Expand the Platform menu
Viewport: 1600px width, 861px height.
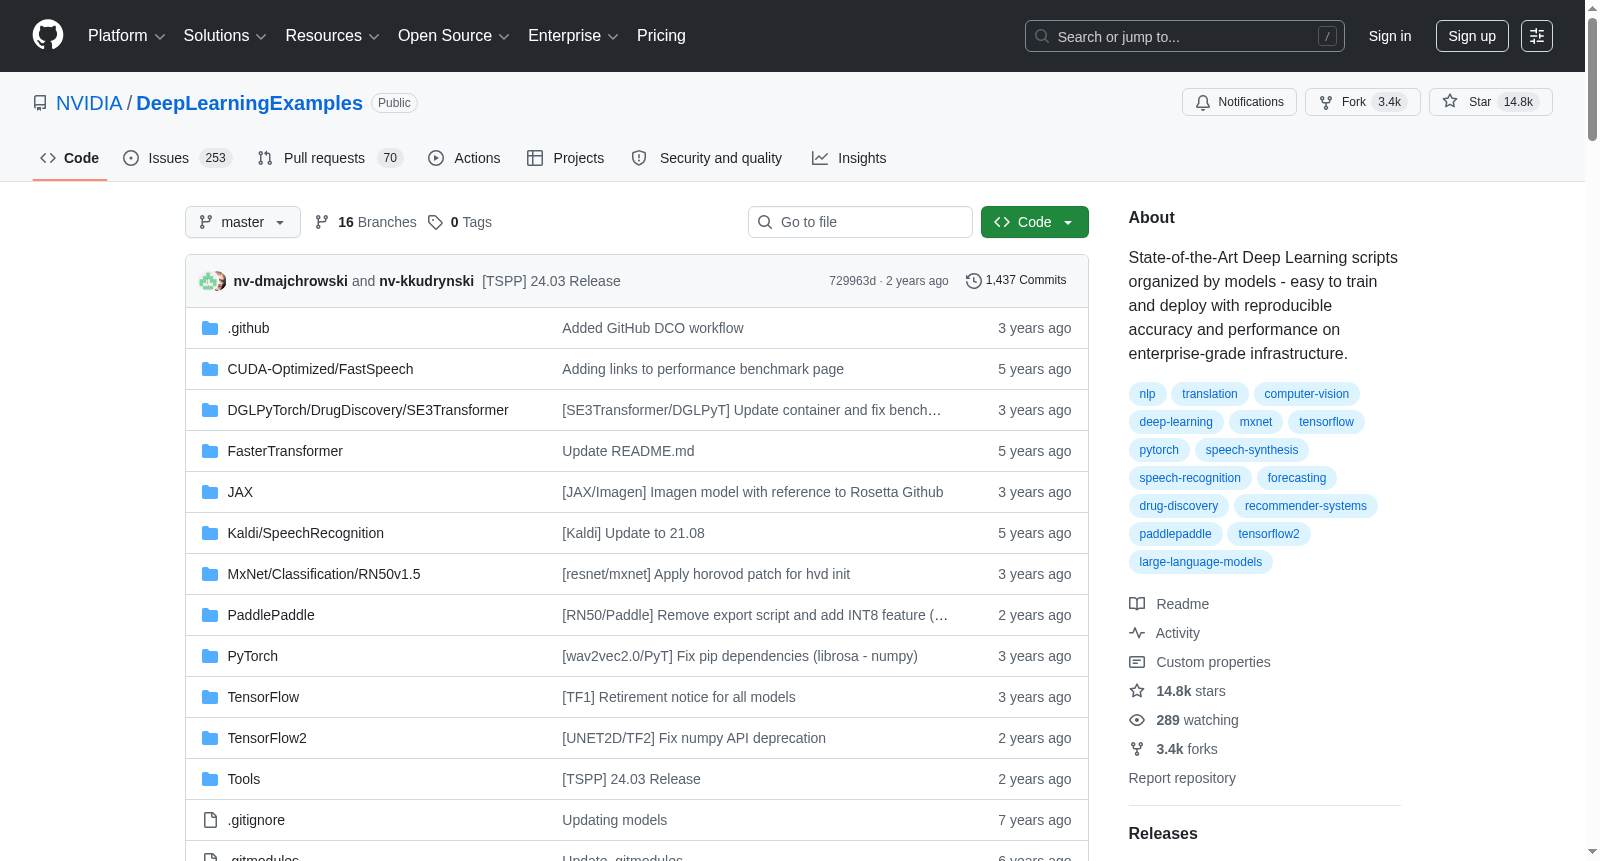point(126,36)
